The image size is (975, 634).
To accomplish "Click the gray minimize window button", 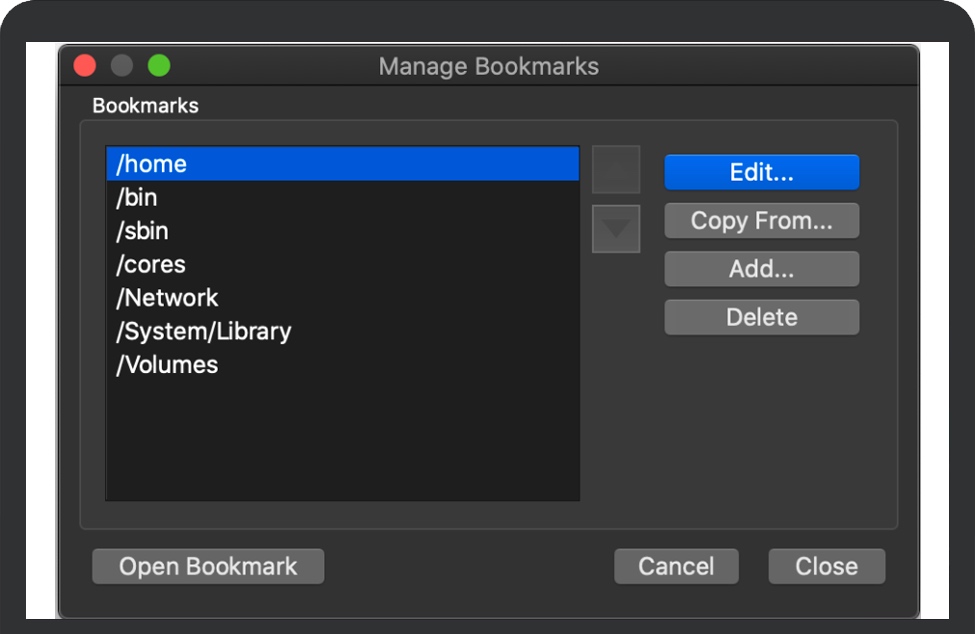I will tap(122, 66).
